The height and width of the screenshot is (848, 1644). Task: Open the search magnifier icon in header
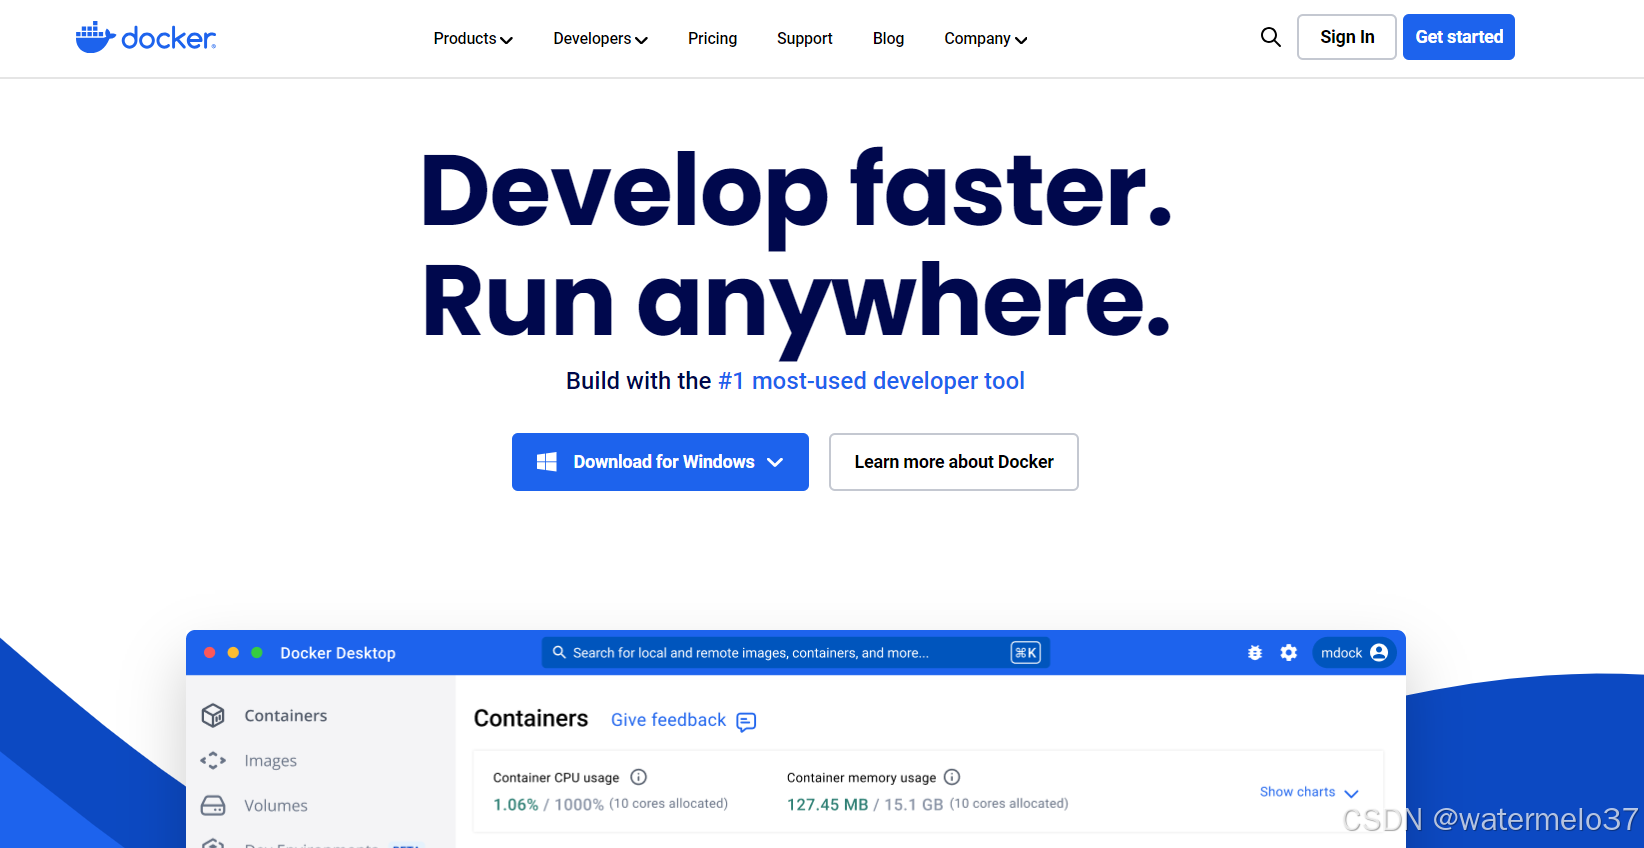tap(1270, 37)
